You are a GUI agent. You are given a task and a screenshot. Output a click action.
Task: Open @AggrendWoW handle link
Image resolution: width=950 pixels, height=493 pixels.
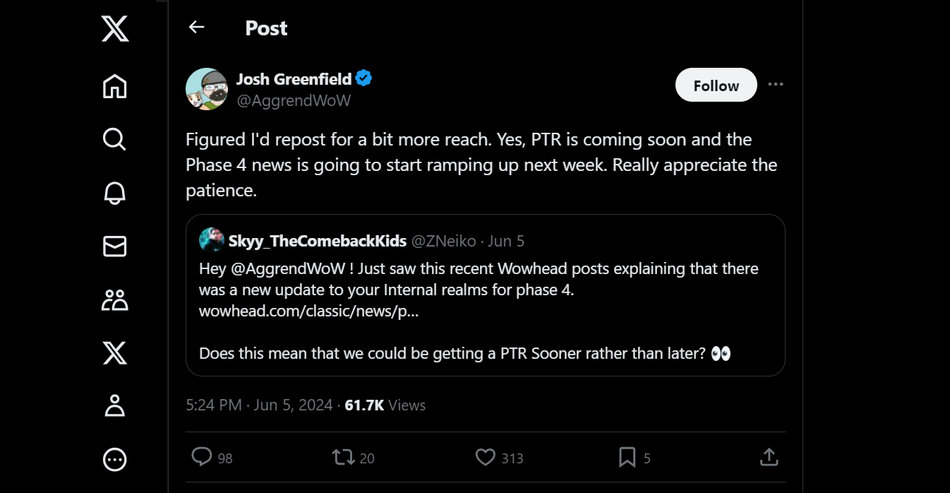tap(293, 100)
